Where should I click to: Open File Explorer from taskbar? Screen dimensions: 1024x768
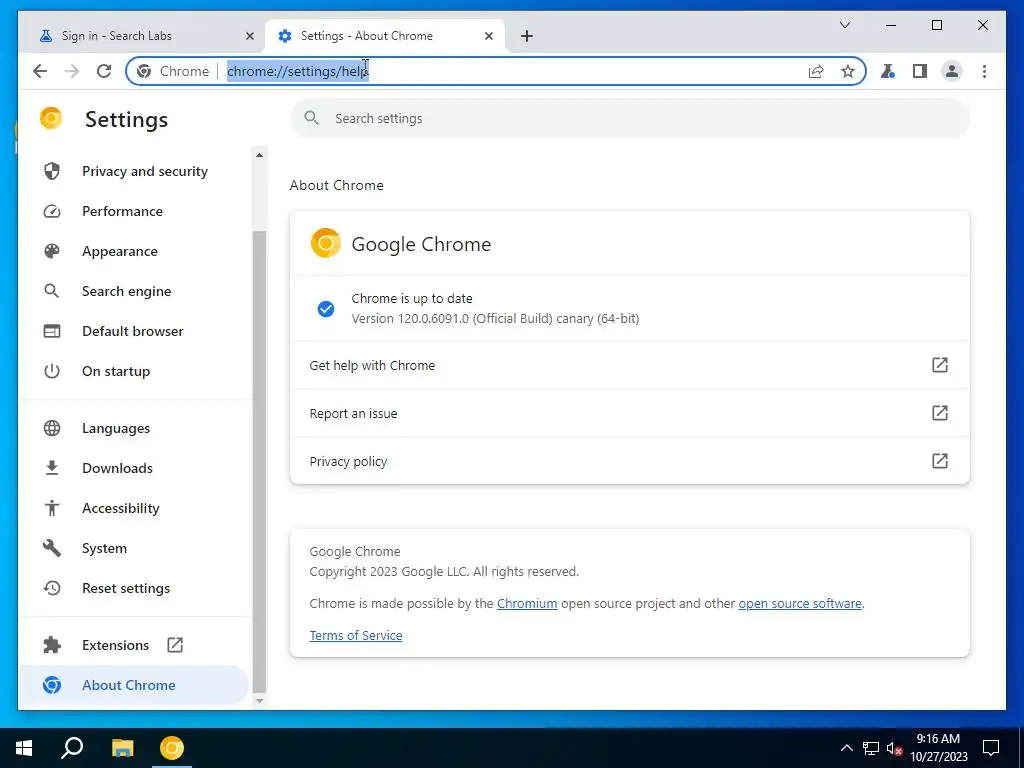[x=122, y=748]
